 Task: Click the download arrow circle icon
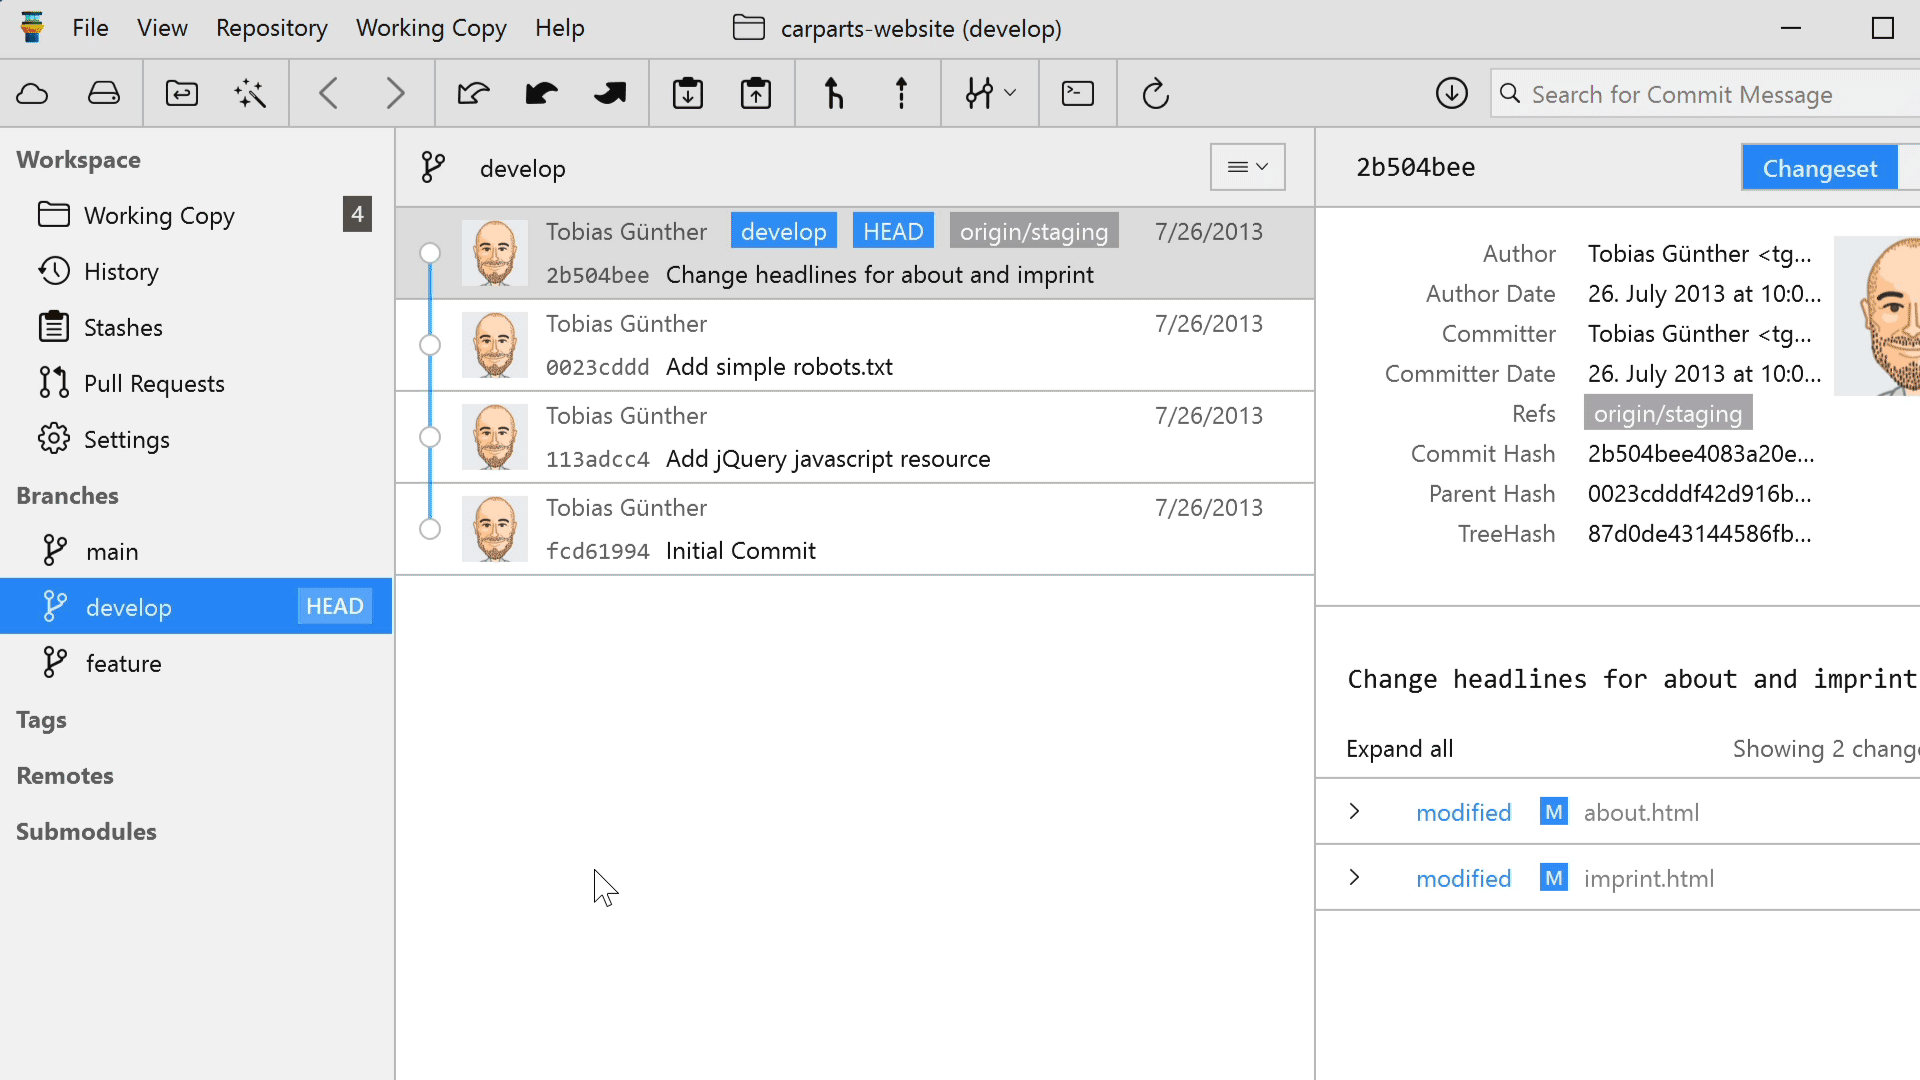[1451, 94]
